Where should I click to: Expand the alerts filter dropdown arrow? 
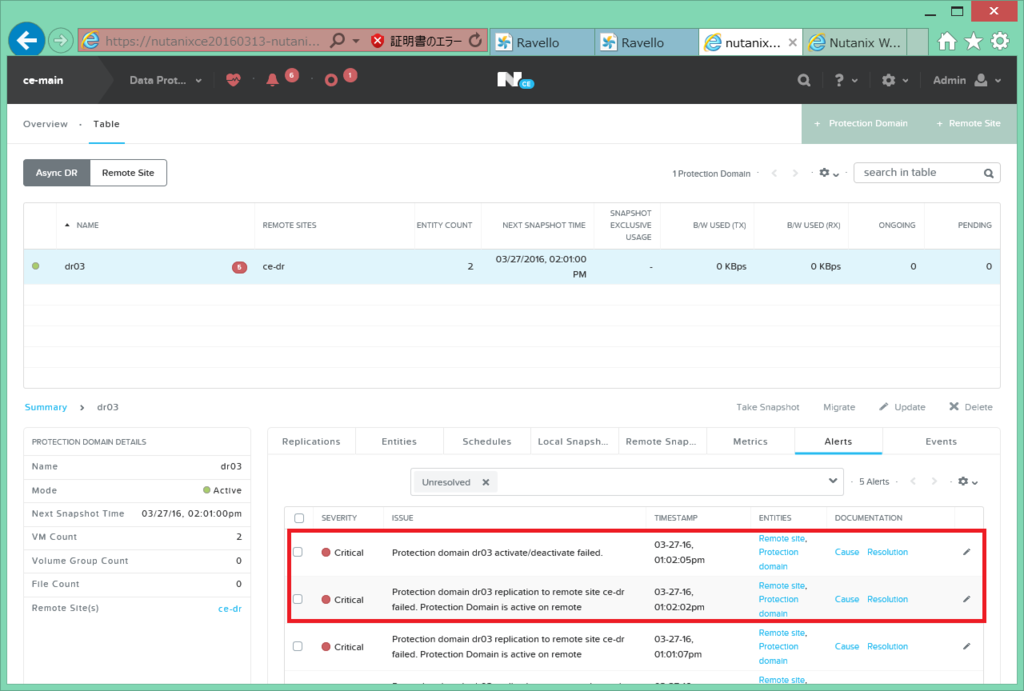832,481
